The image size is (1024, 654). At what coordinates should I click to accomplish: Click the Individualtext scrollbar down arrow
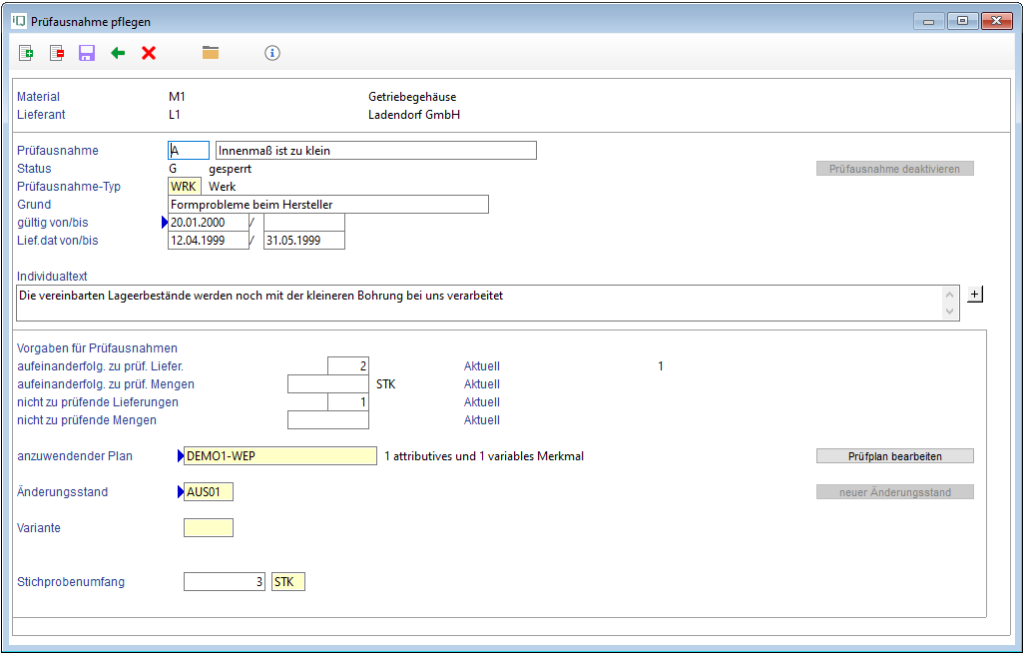950,312
